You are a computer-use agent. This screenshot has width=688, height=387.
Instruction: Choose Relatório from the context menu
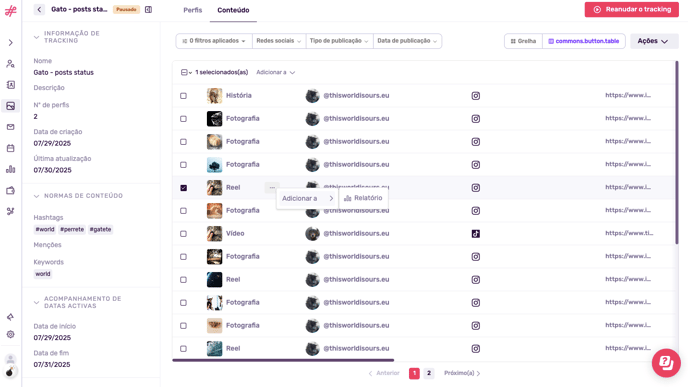point(363,198)
